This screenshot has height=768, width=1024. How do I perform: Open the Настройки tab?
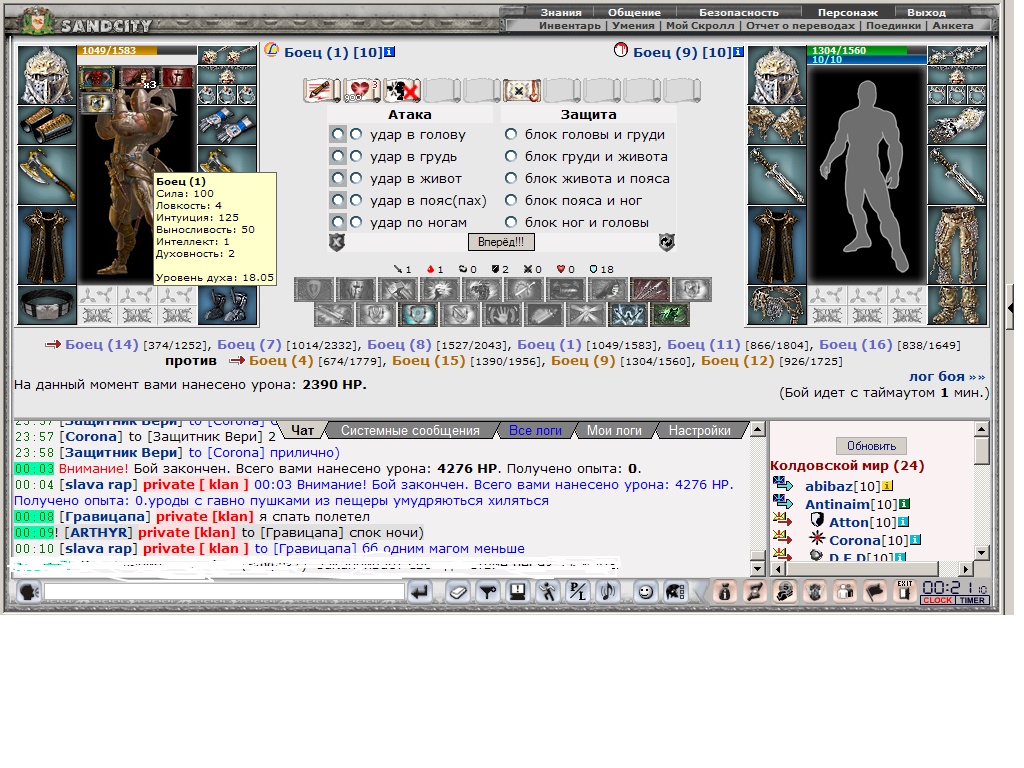tap(699, 430)
